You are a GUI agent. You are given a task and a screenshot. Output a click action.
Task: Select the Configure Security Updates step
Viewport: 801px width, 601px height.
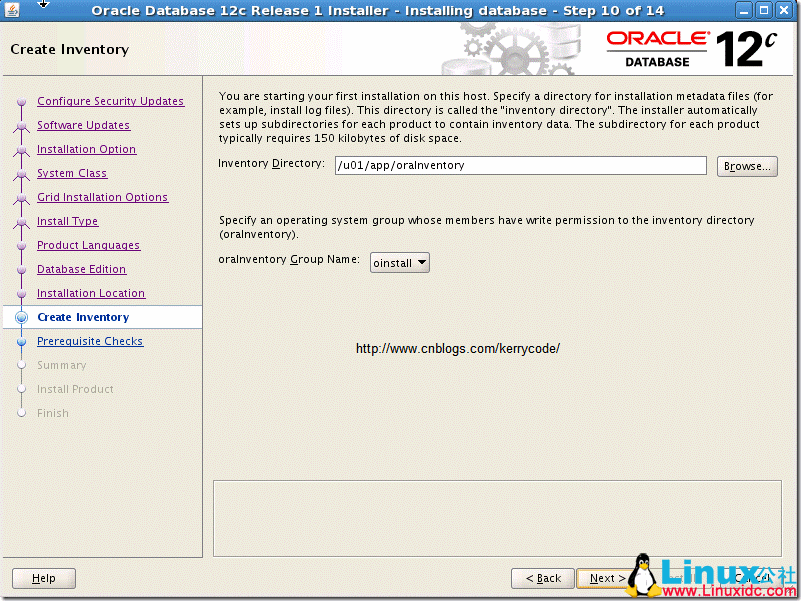[x=110, y=101]
